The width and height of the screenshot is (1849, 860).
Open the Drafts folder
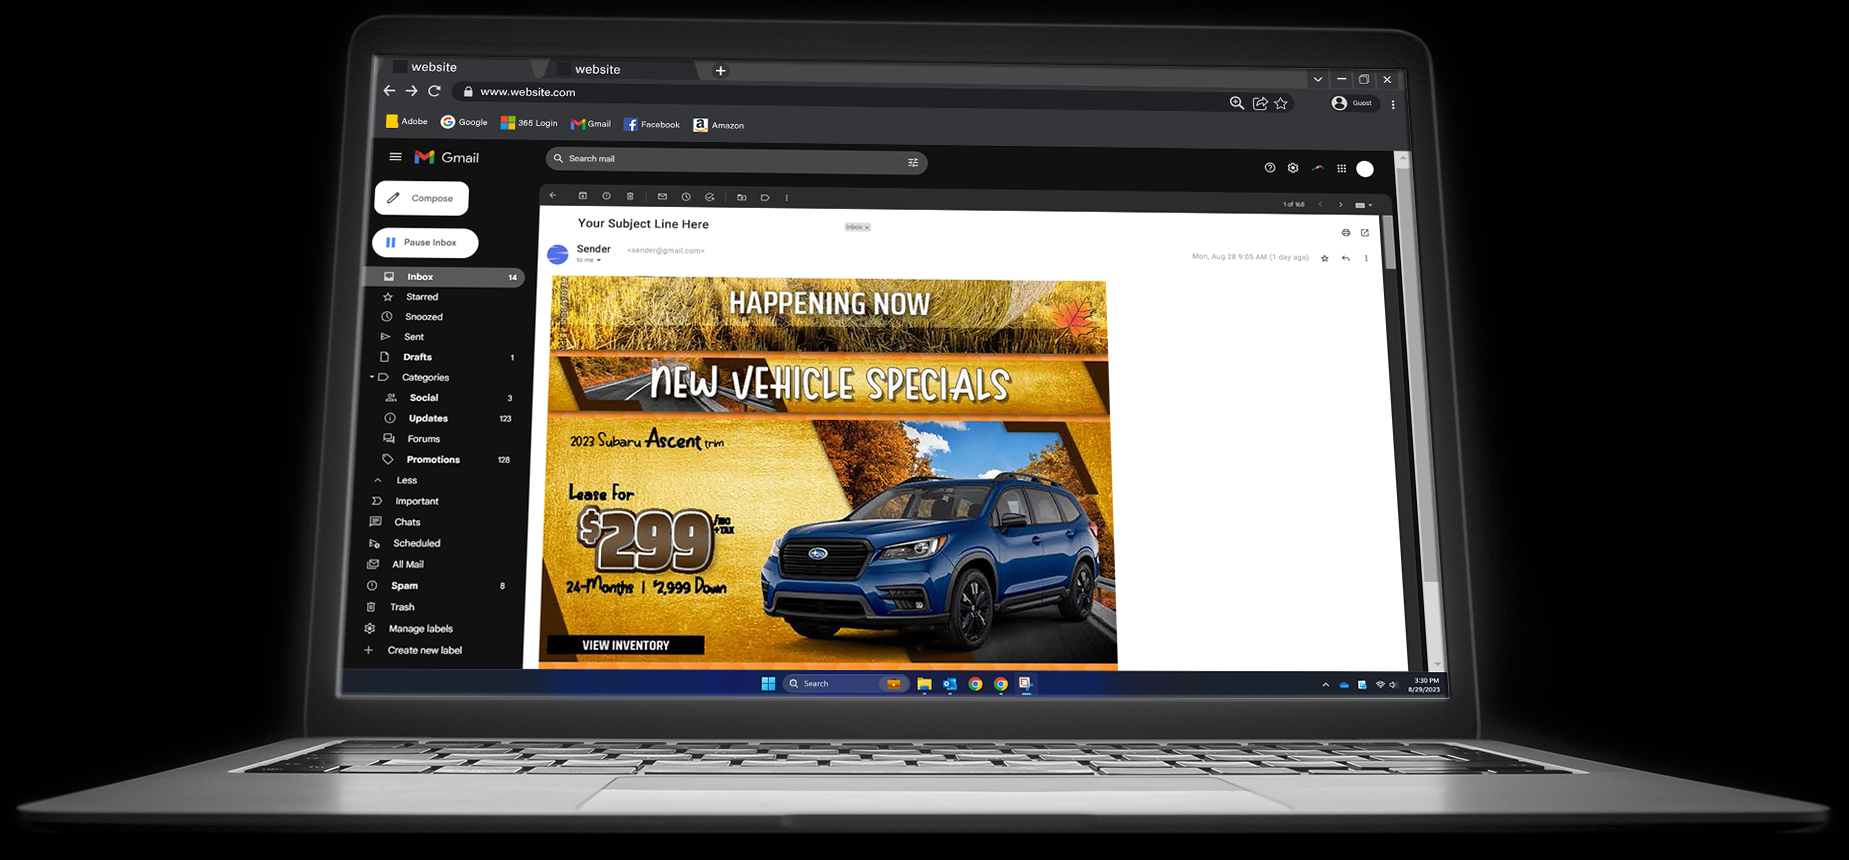417,357
